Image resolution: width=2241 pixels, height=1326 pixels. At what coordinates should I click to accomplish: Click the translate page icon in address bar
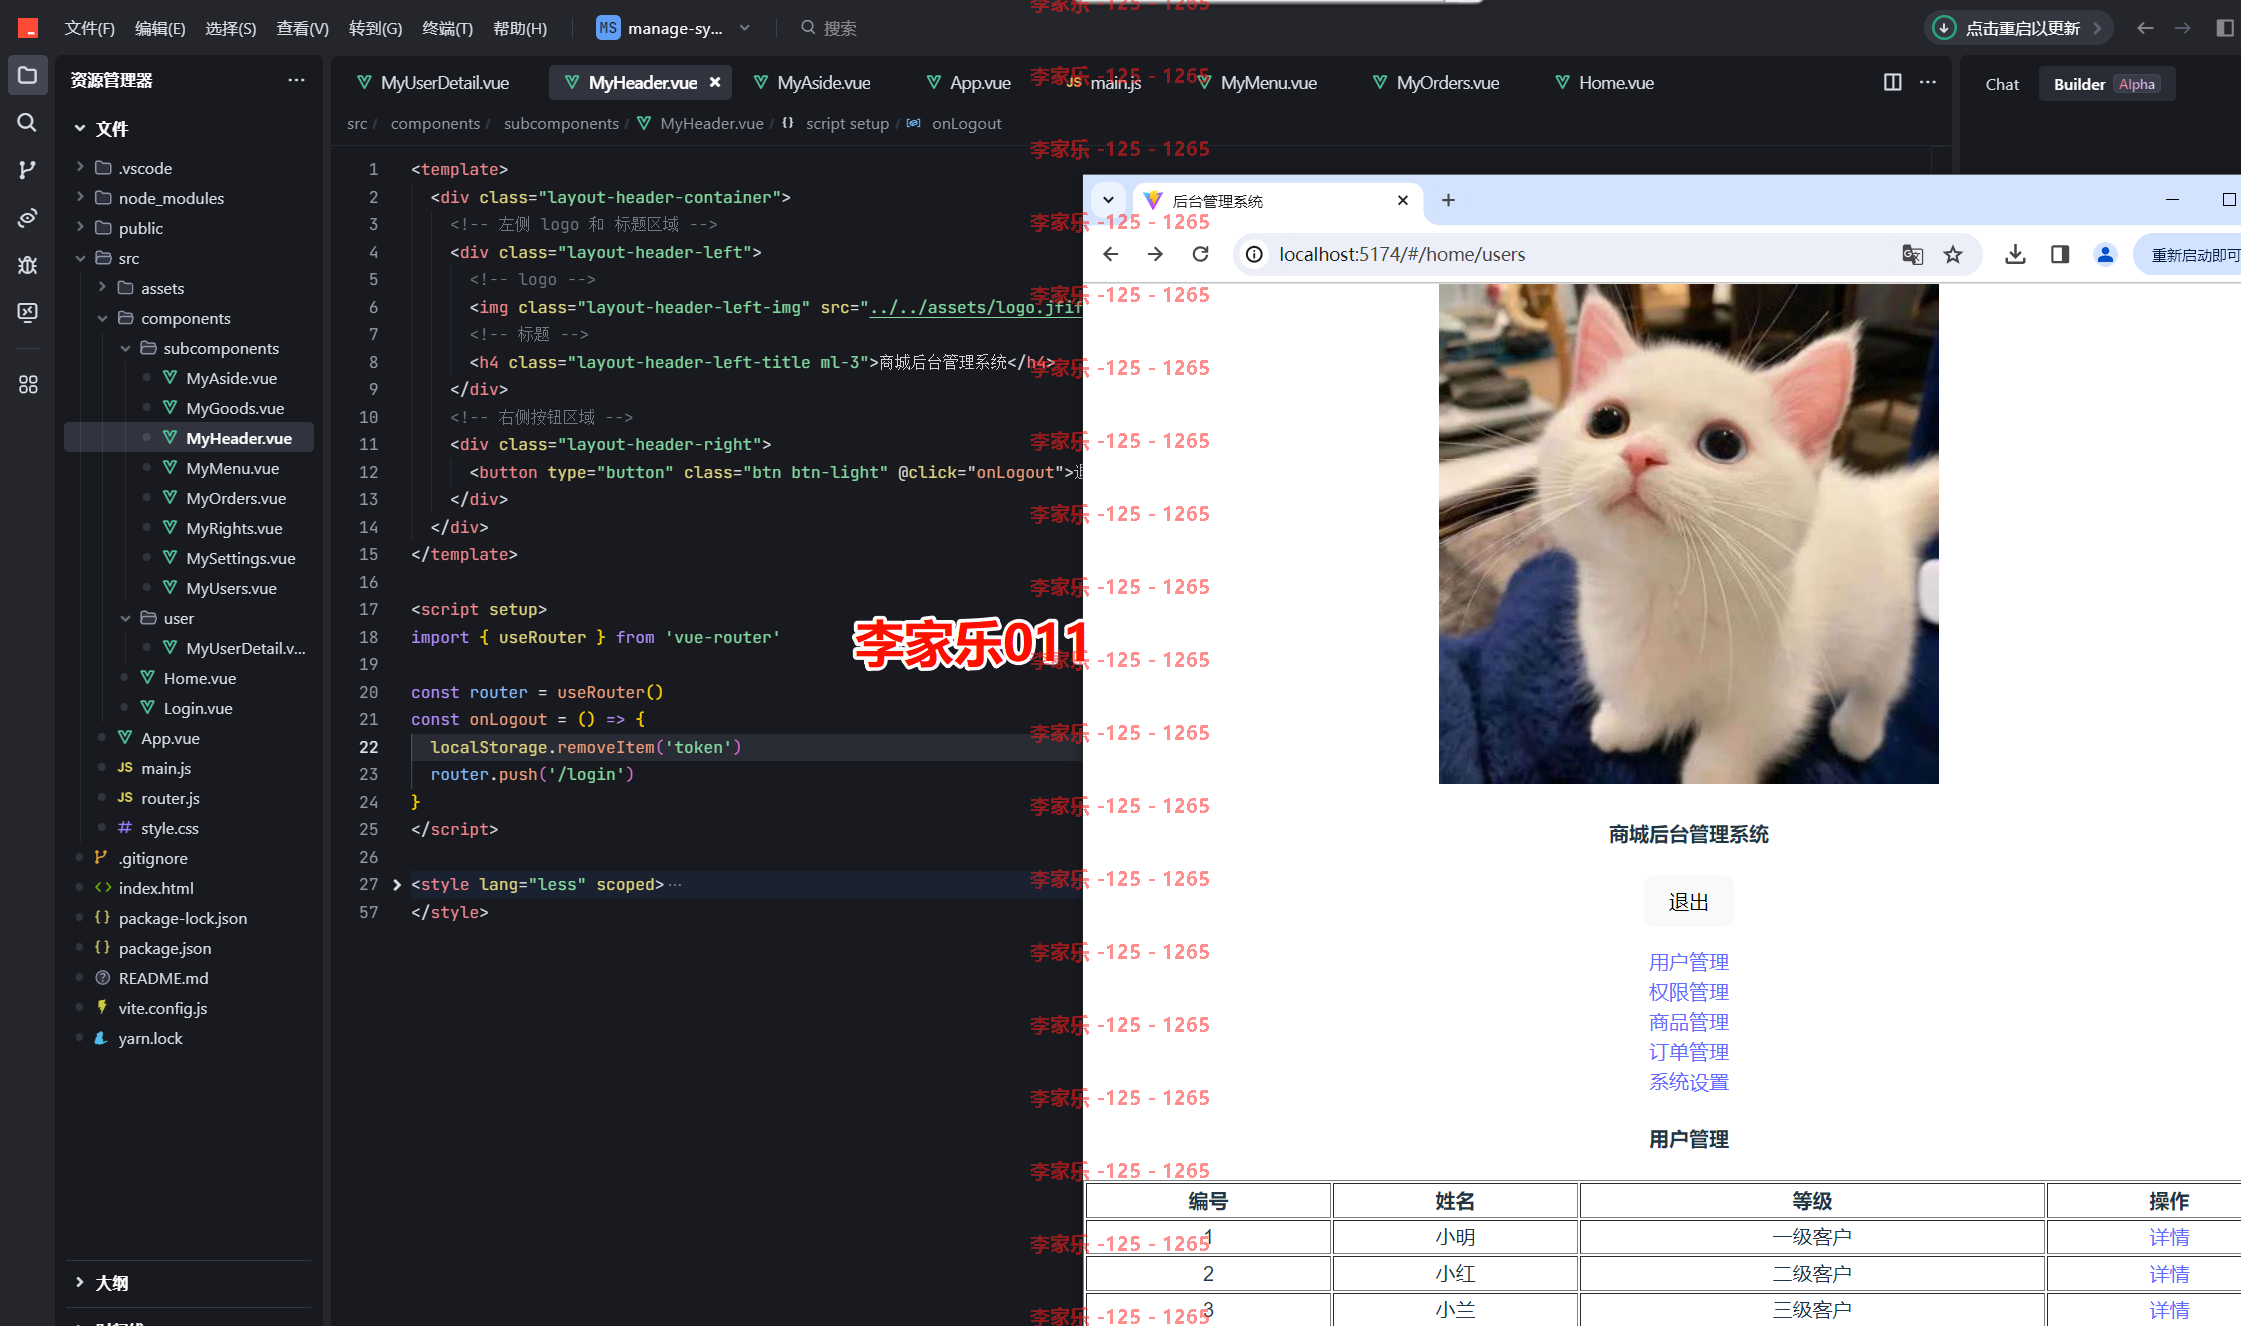pyautogui.click(x=1912, y=254)
